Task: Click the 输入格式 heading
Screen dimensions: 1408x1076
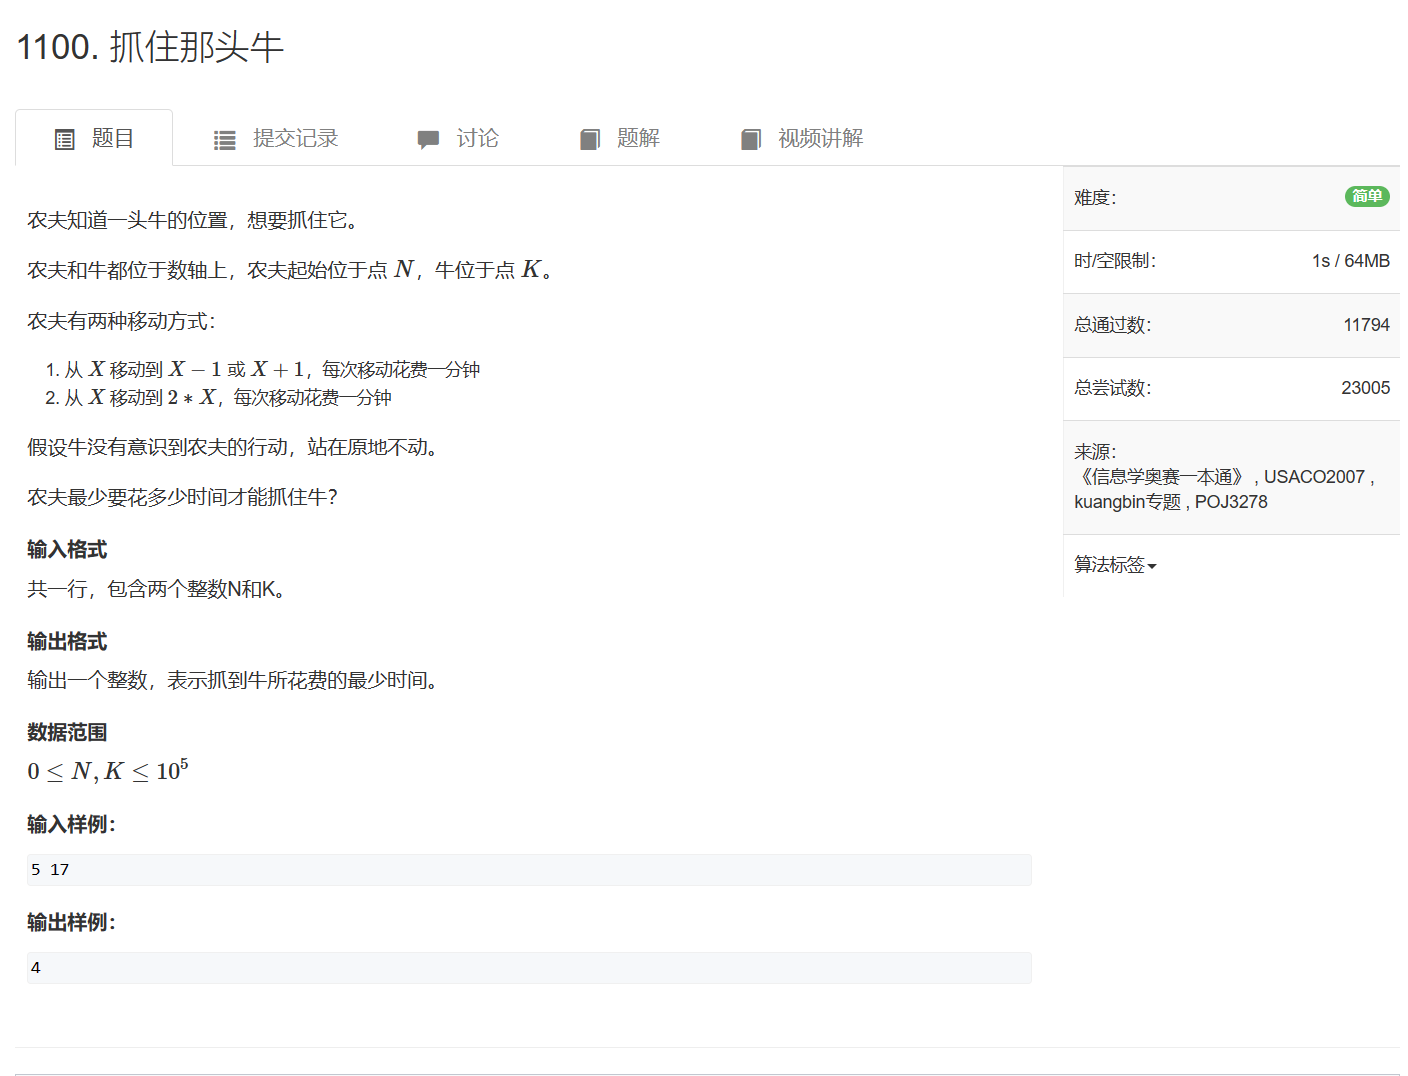Action: [x=67, y=549]
